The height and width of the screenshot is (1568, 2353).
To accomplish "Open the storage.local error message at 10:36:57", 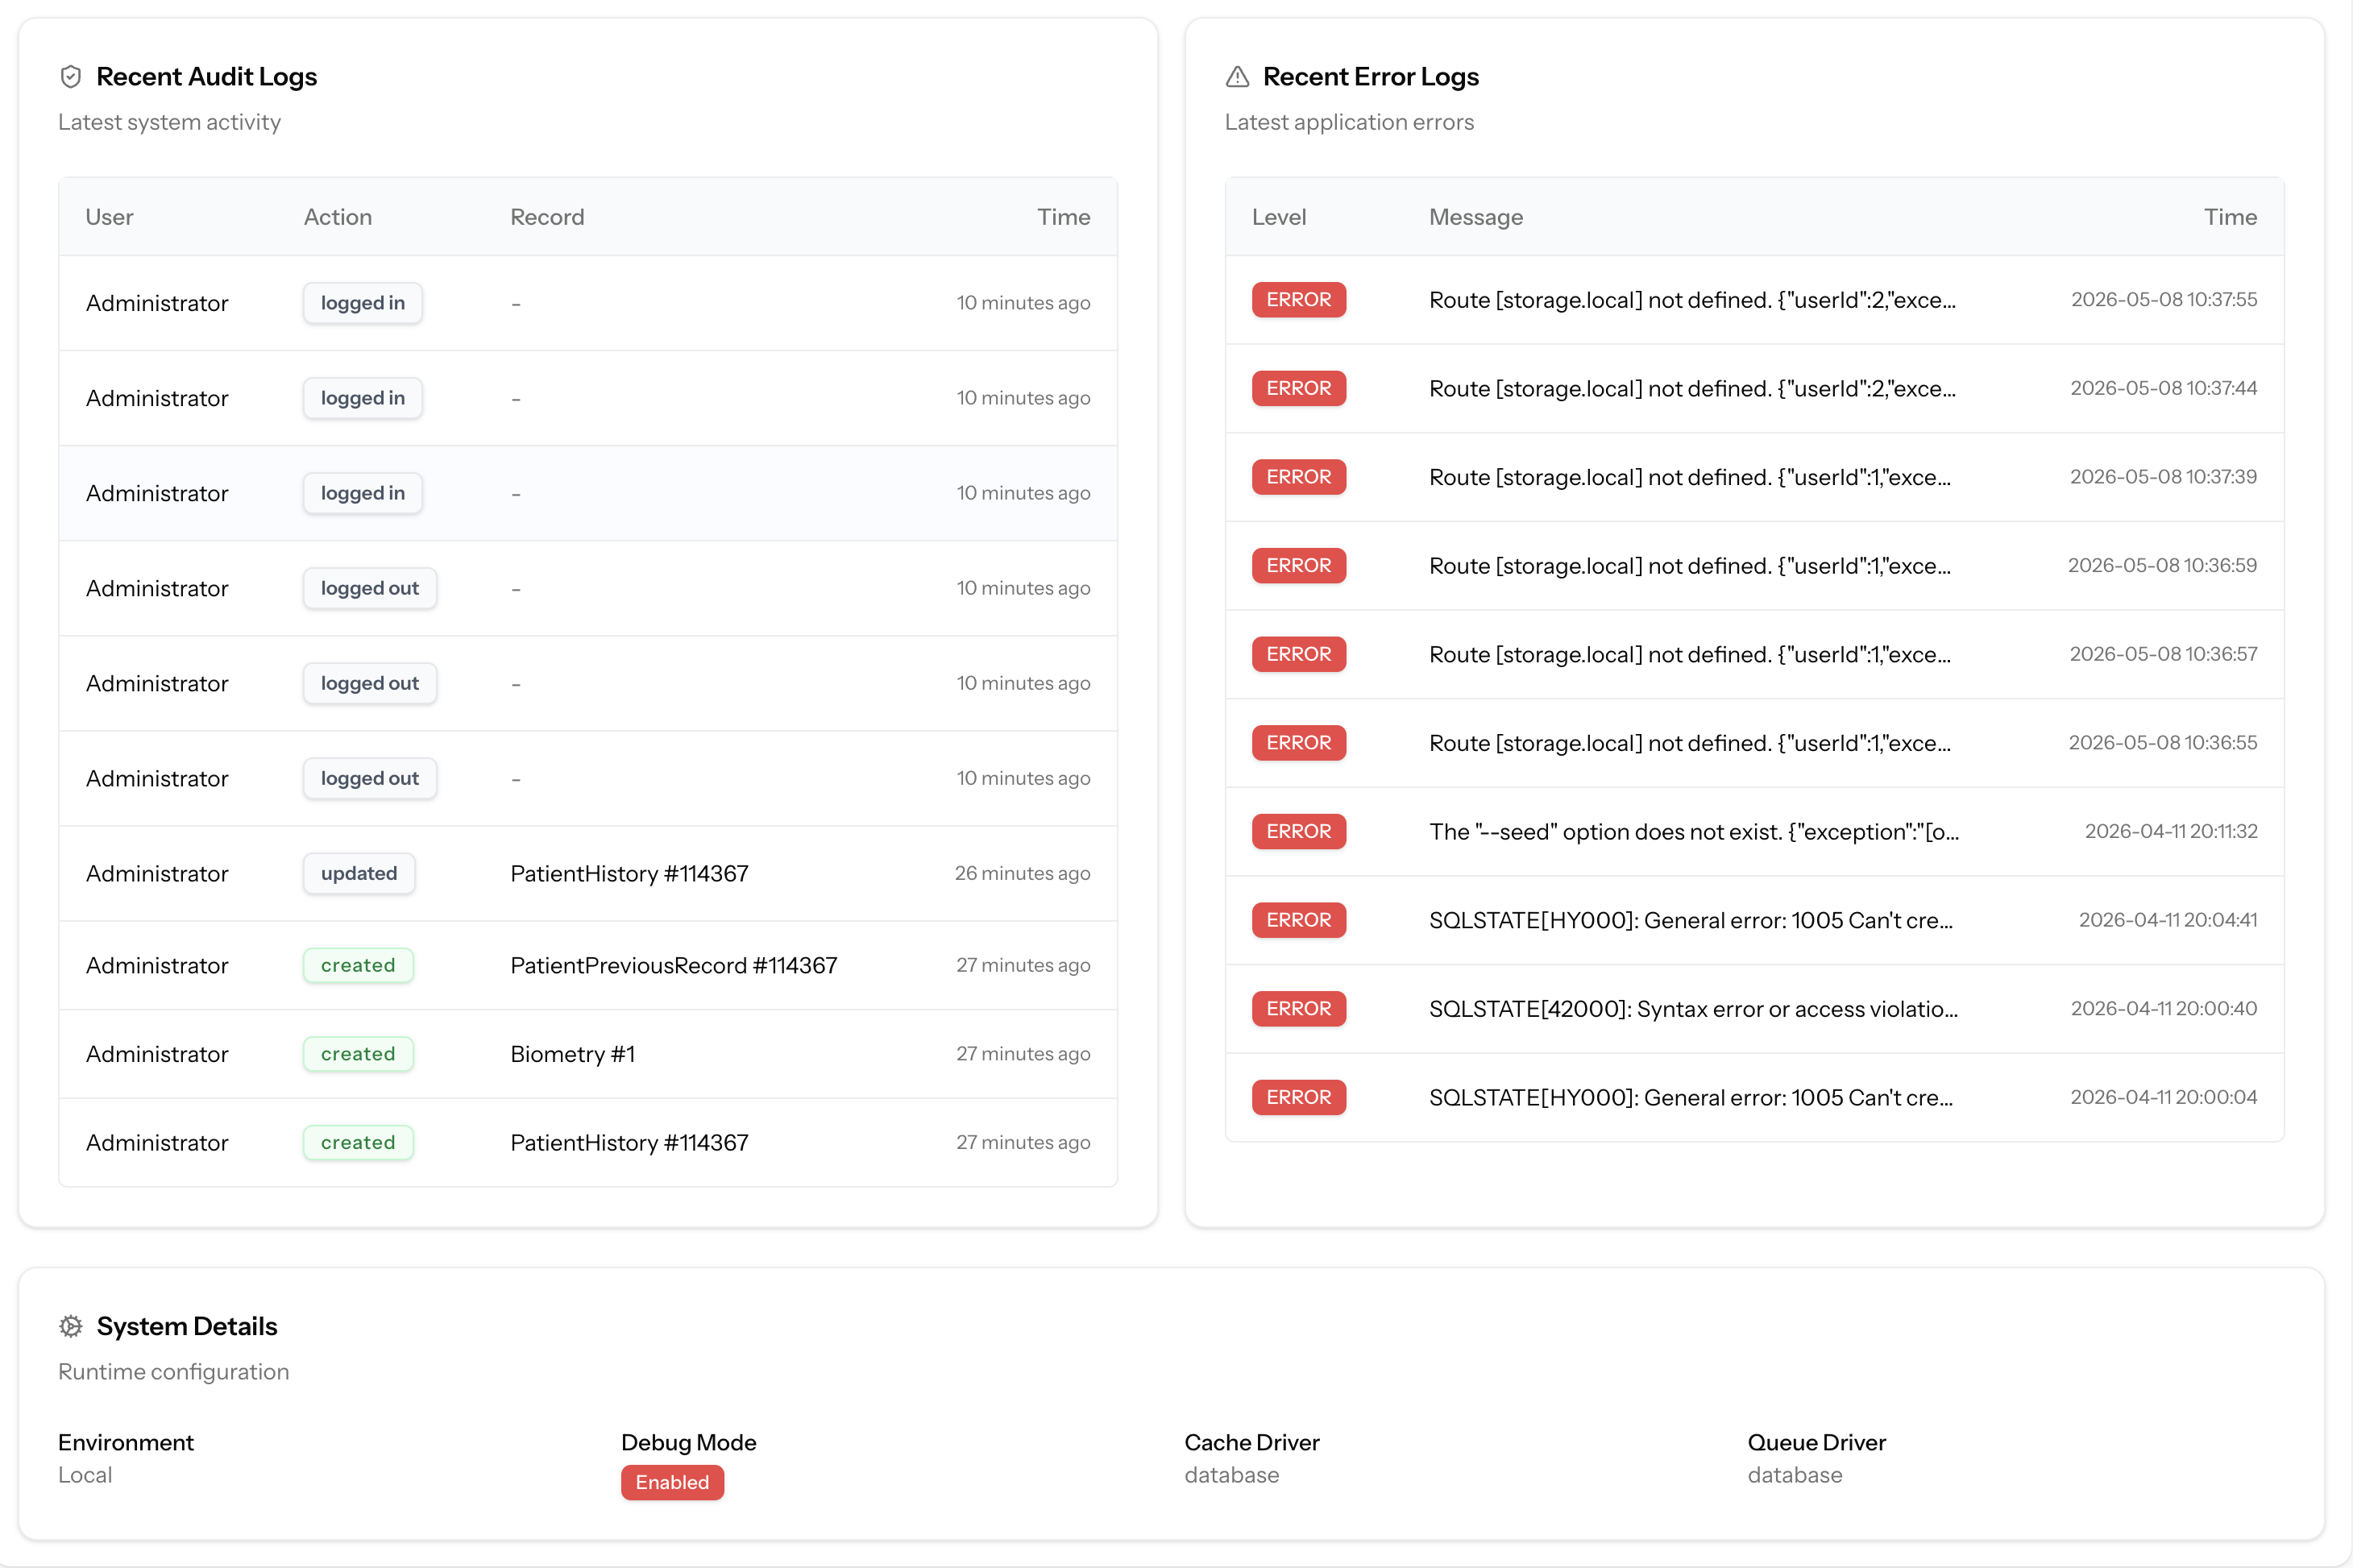I will click(1689, 655).
